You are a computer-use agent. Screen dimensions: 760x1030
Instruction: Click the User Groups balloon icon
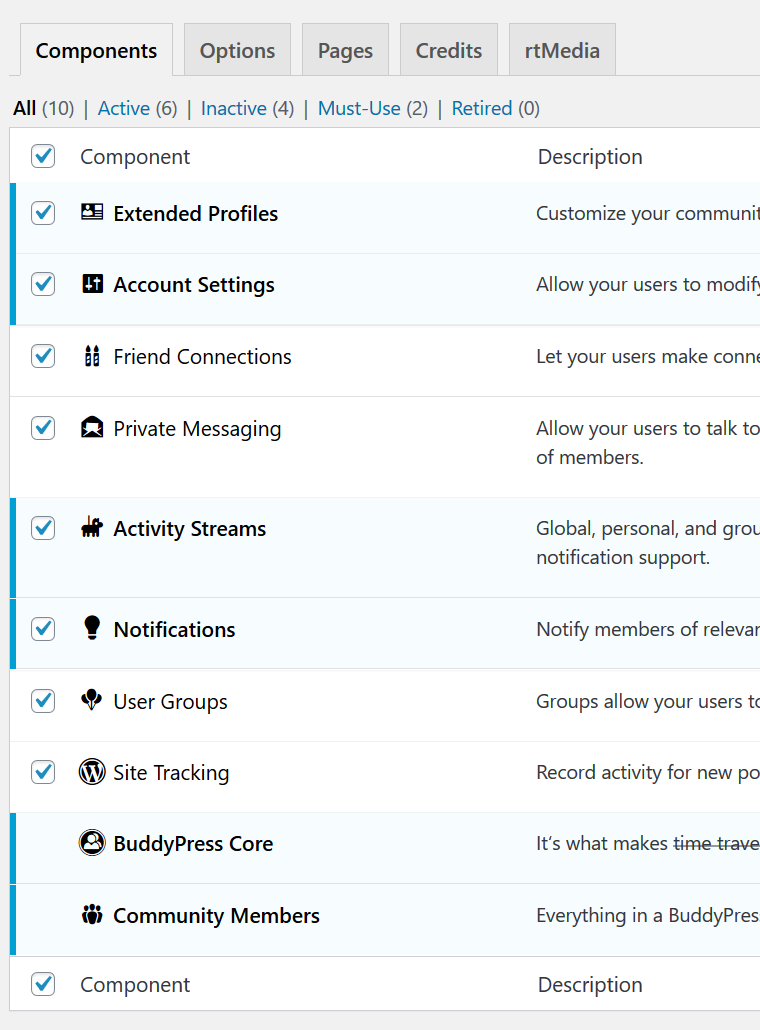click(92, 700)
